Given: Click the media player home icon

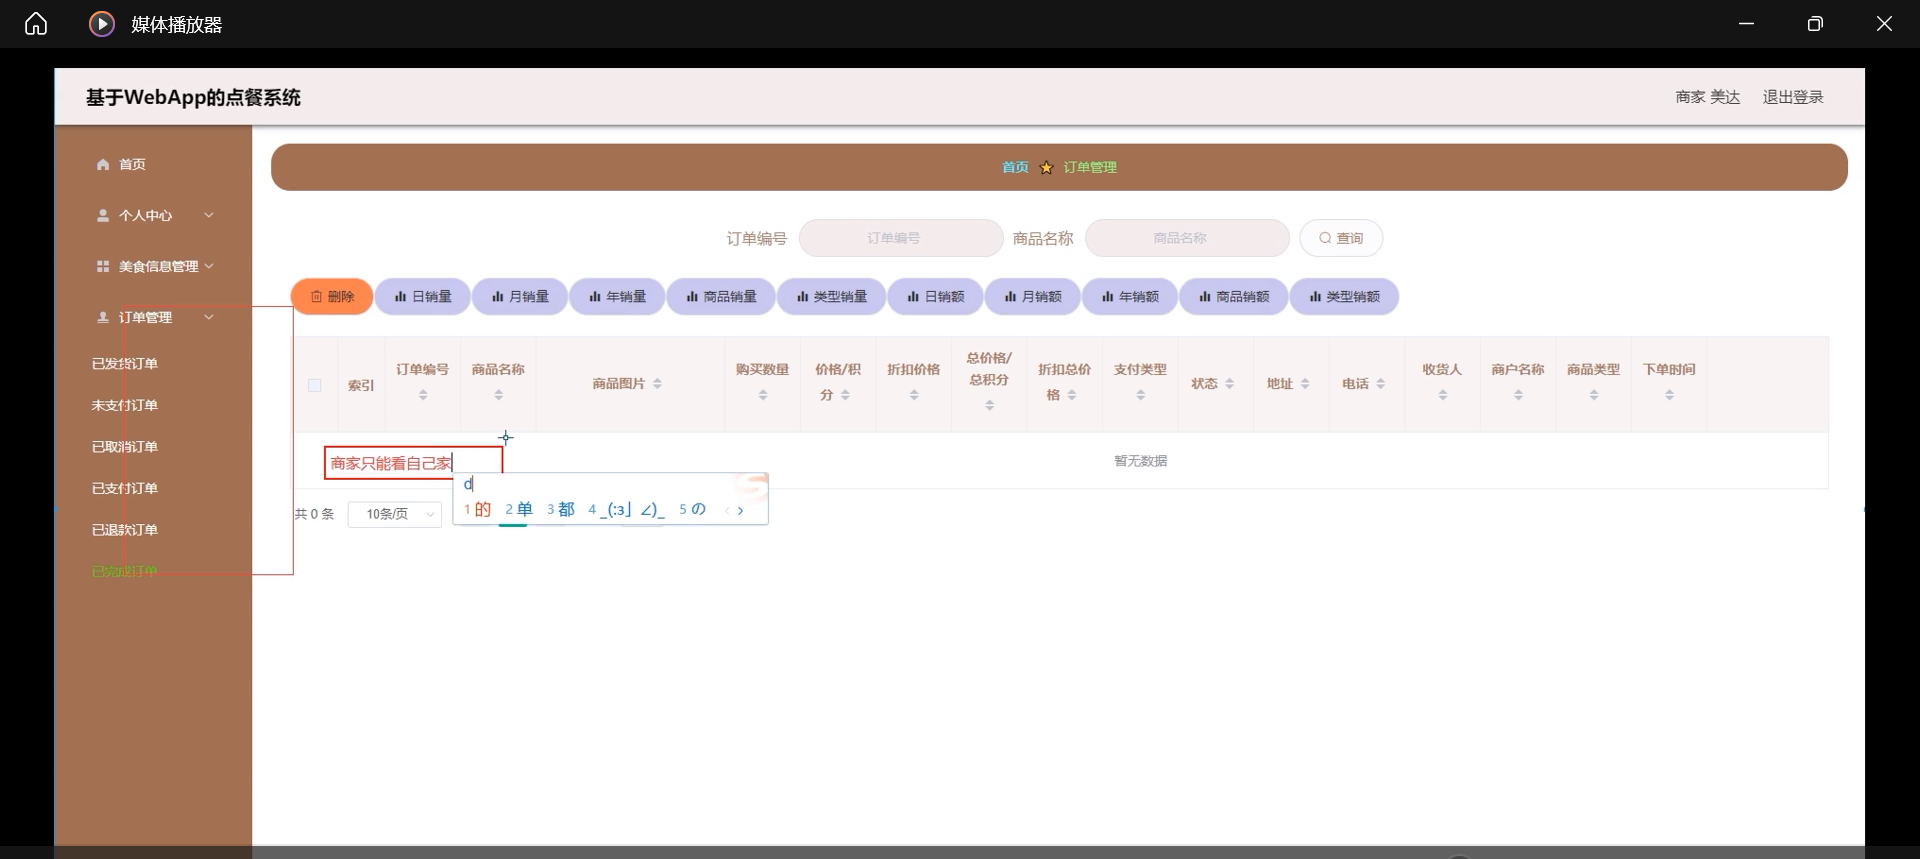Looking at the screenshot, I should tap(36, 24).
